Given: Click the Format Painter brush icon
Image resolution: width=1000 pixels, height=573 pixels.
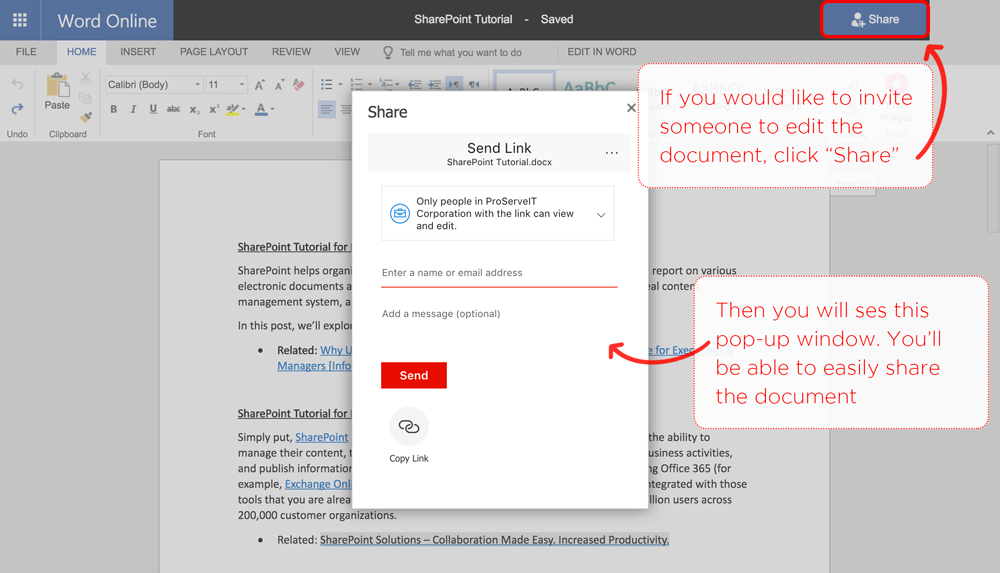Looking at the screenshot, I should [x=86, y=118].
